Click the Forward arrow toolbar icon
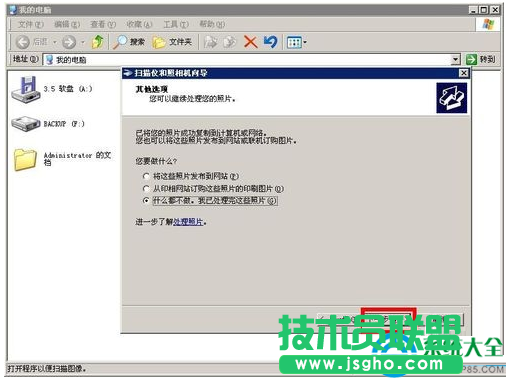The width and height of the screenshot is (506, 380). tap(69, 42)
